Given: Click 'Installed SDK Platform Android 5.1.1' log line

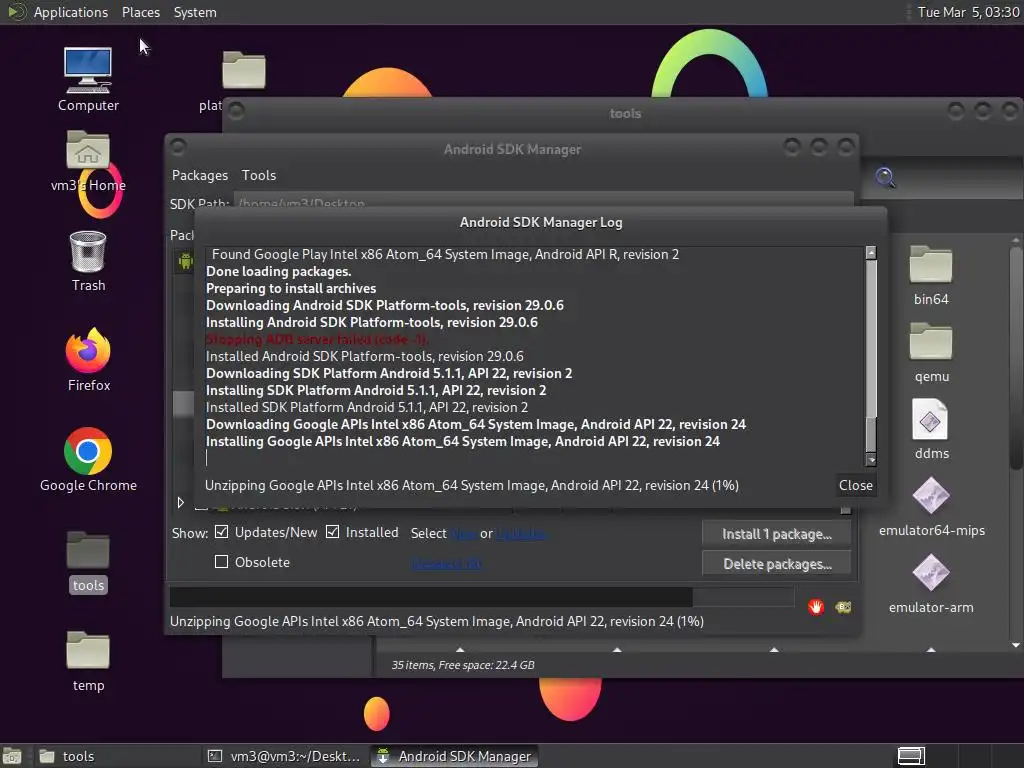Looking at the screenshot, I should tap(366, 407).
